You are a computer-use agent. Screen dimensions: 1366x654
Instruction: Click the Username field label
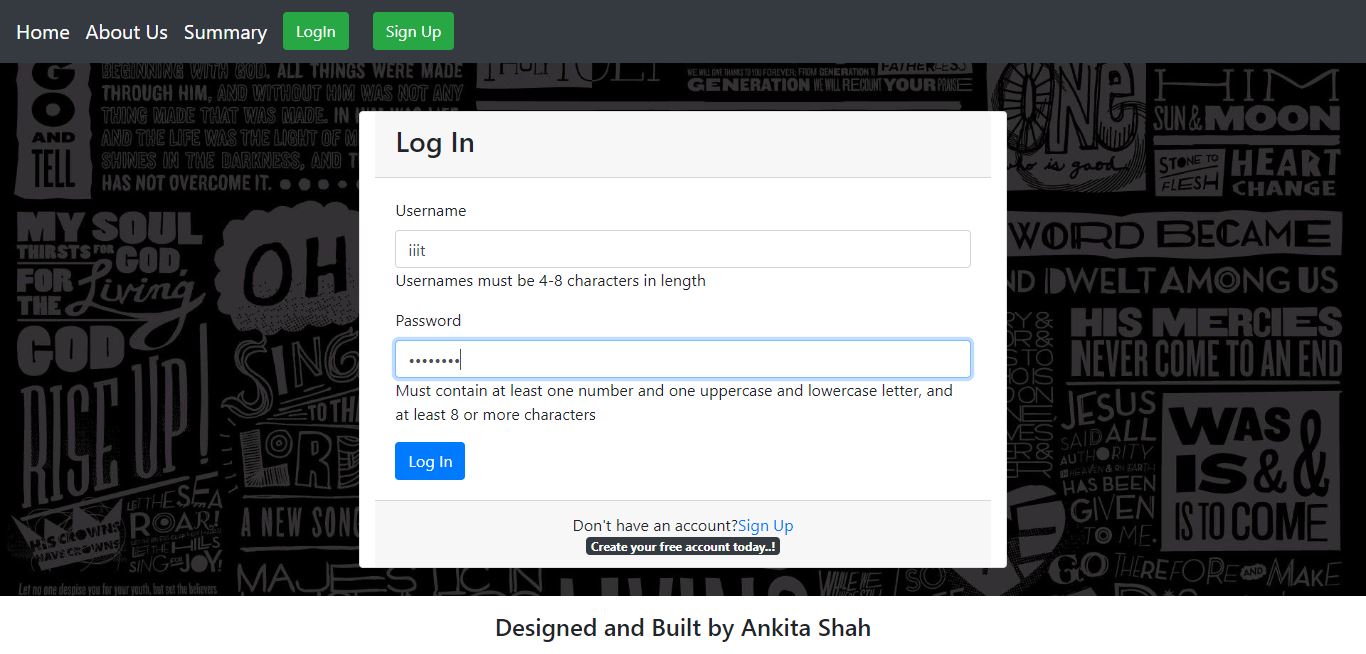coord(431,210)
